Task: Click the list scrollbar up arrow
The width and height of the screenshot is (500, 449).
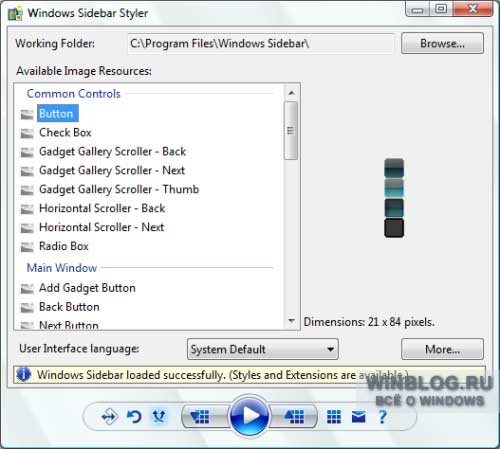Action: click(291, 93)
